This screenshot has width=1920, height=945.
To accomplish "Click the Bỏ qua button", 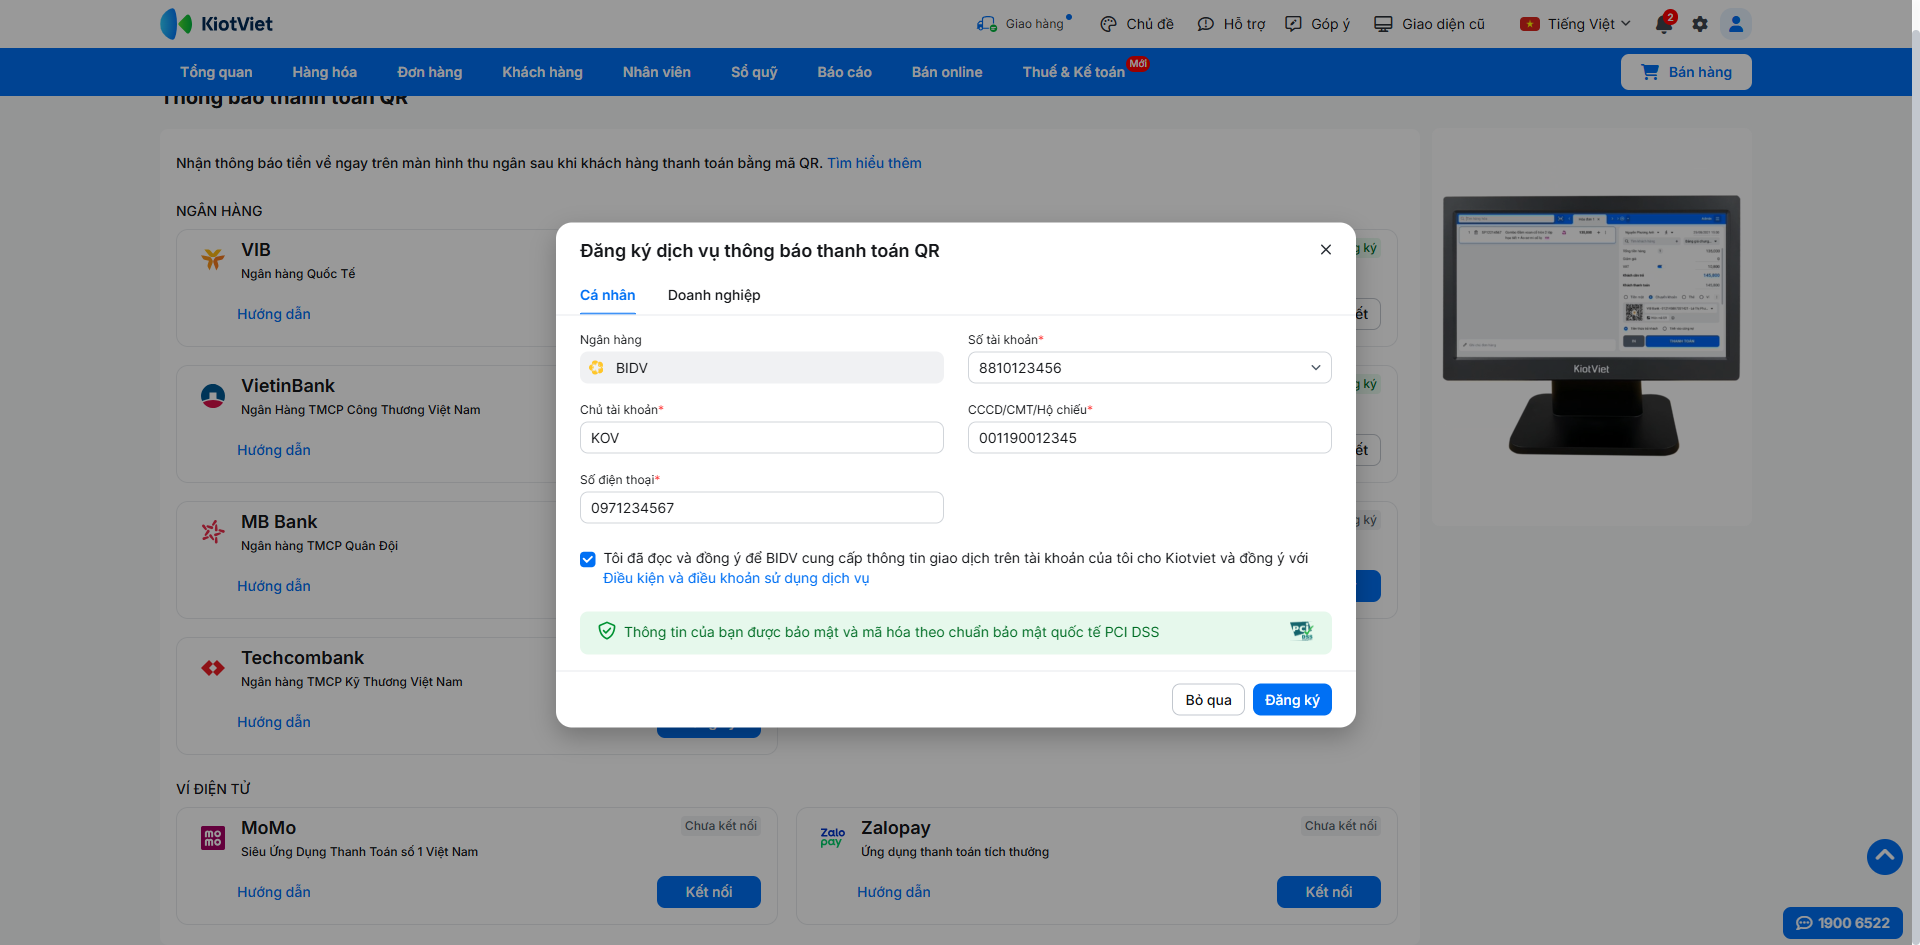I will click(1208, 700).
